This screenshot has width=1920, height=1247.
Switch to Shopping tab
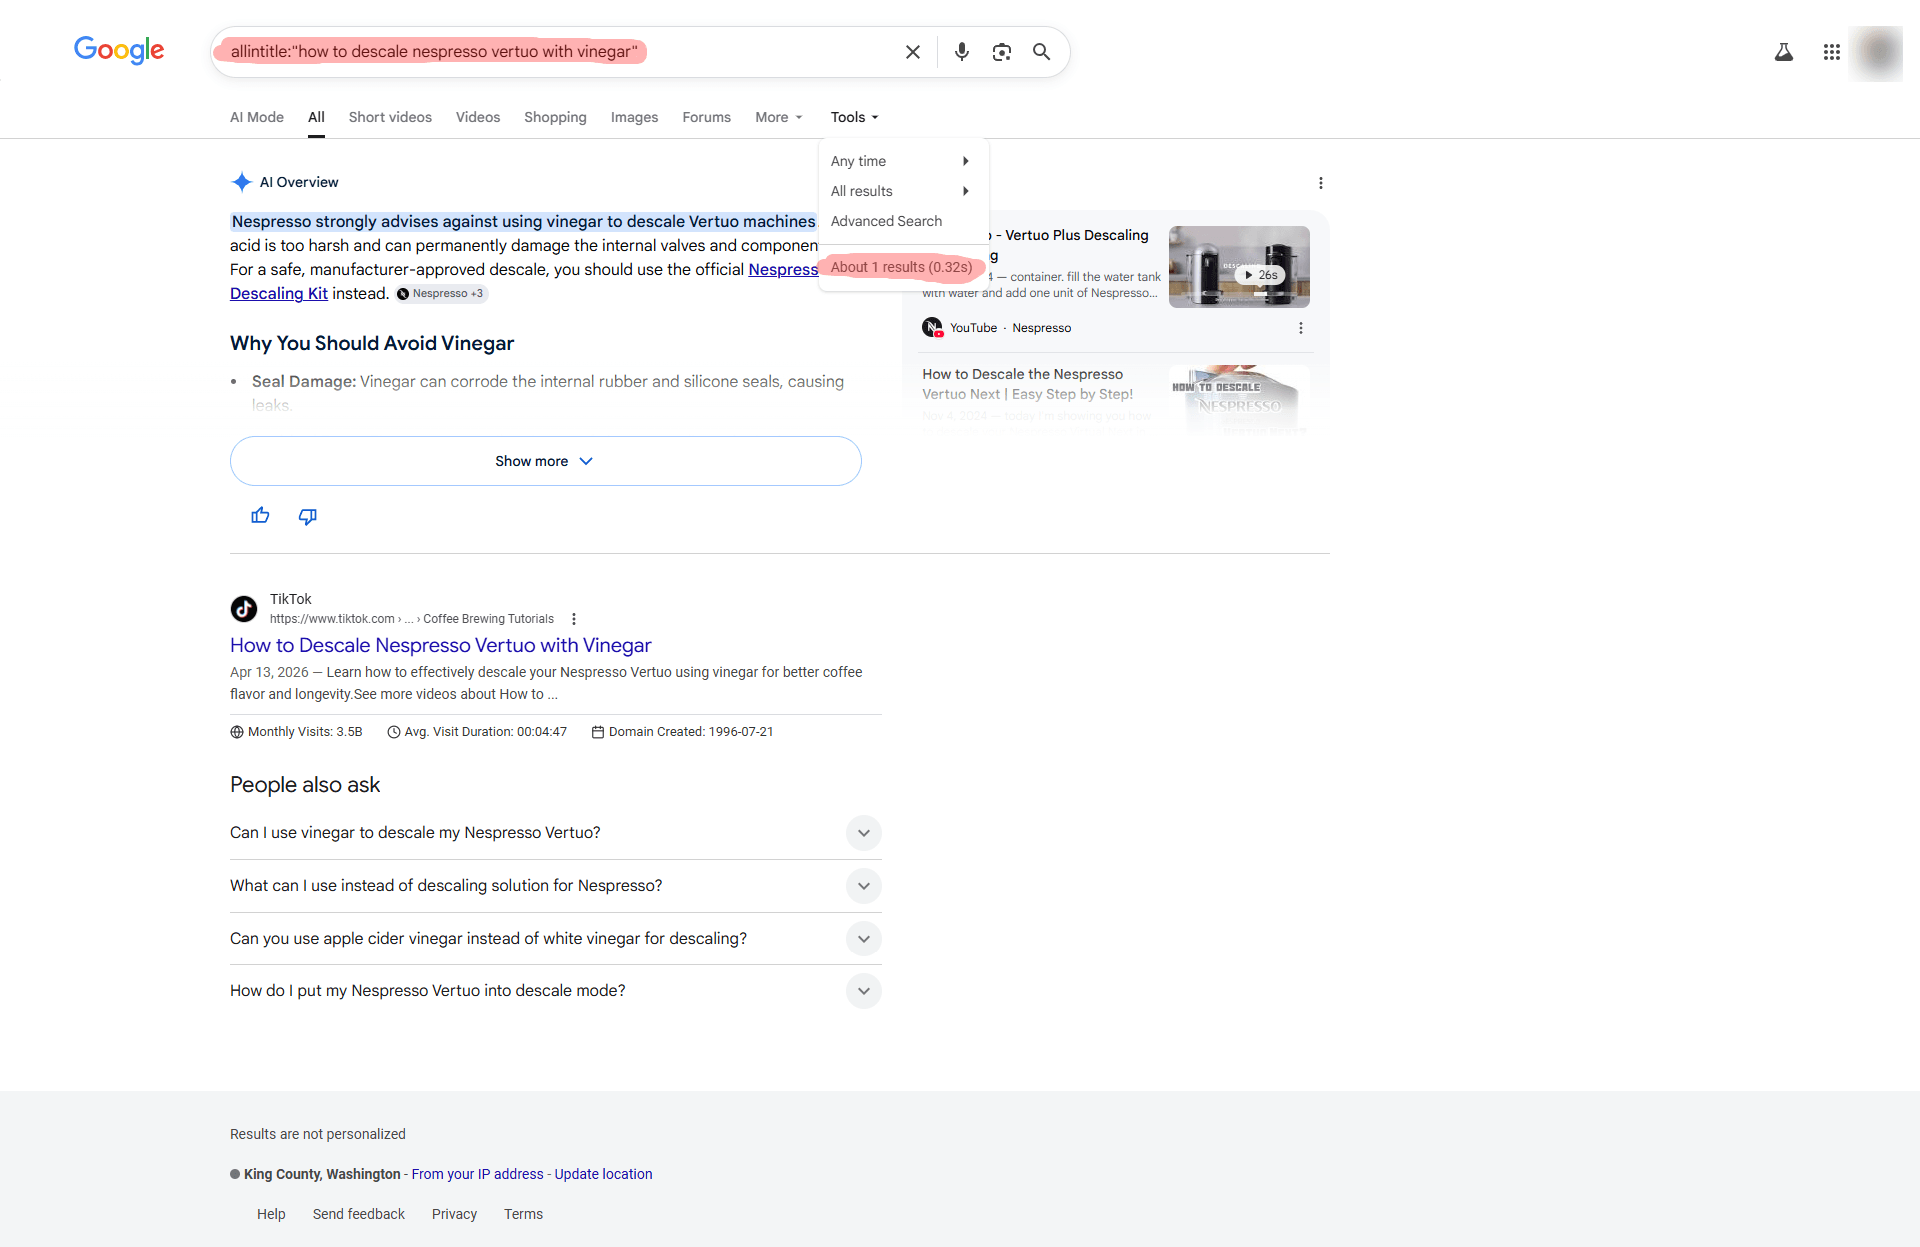pos(555,117)
